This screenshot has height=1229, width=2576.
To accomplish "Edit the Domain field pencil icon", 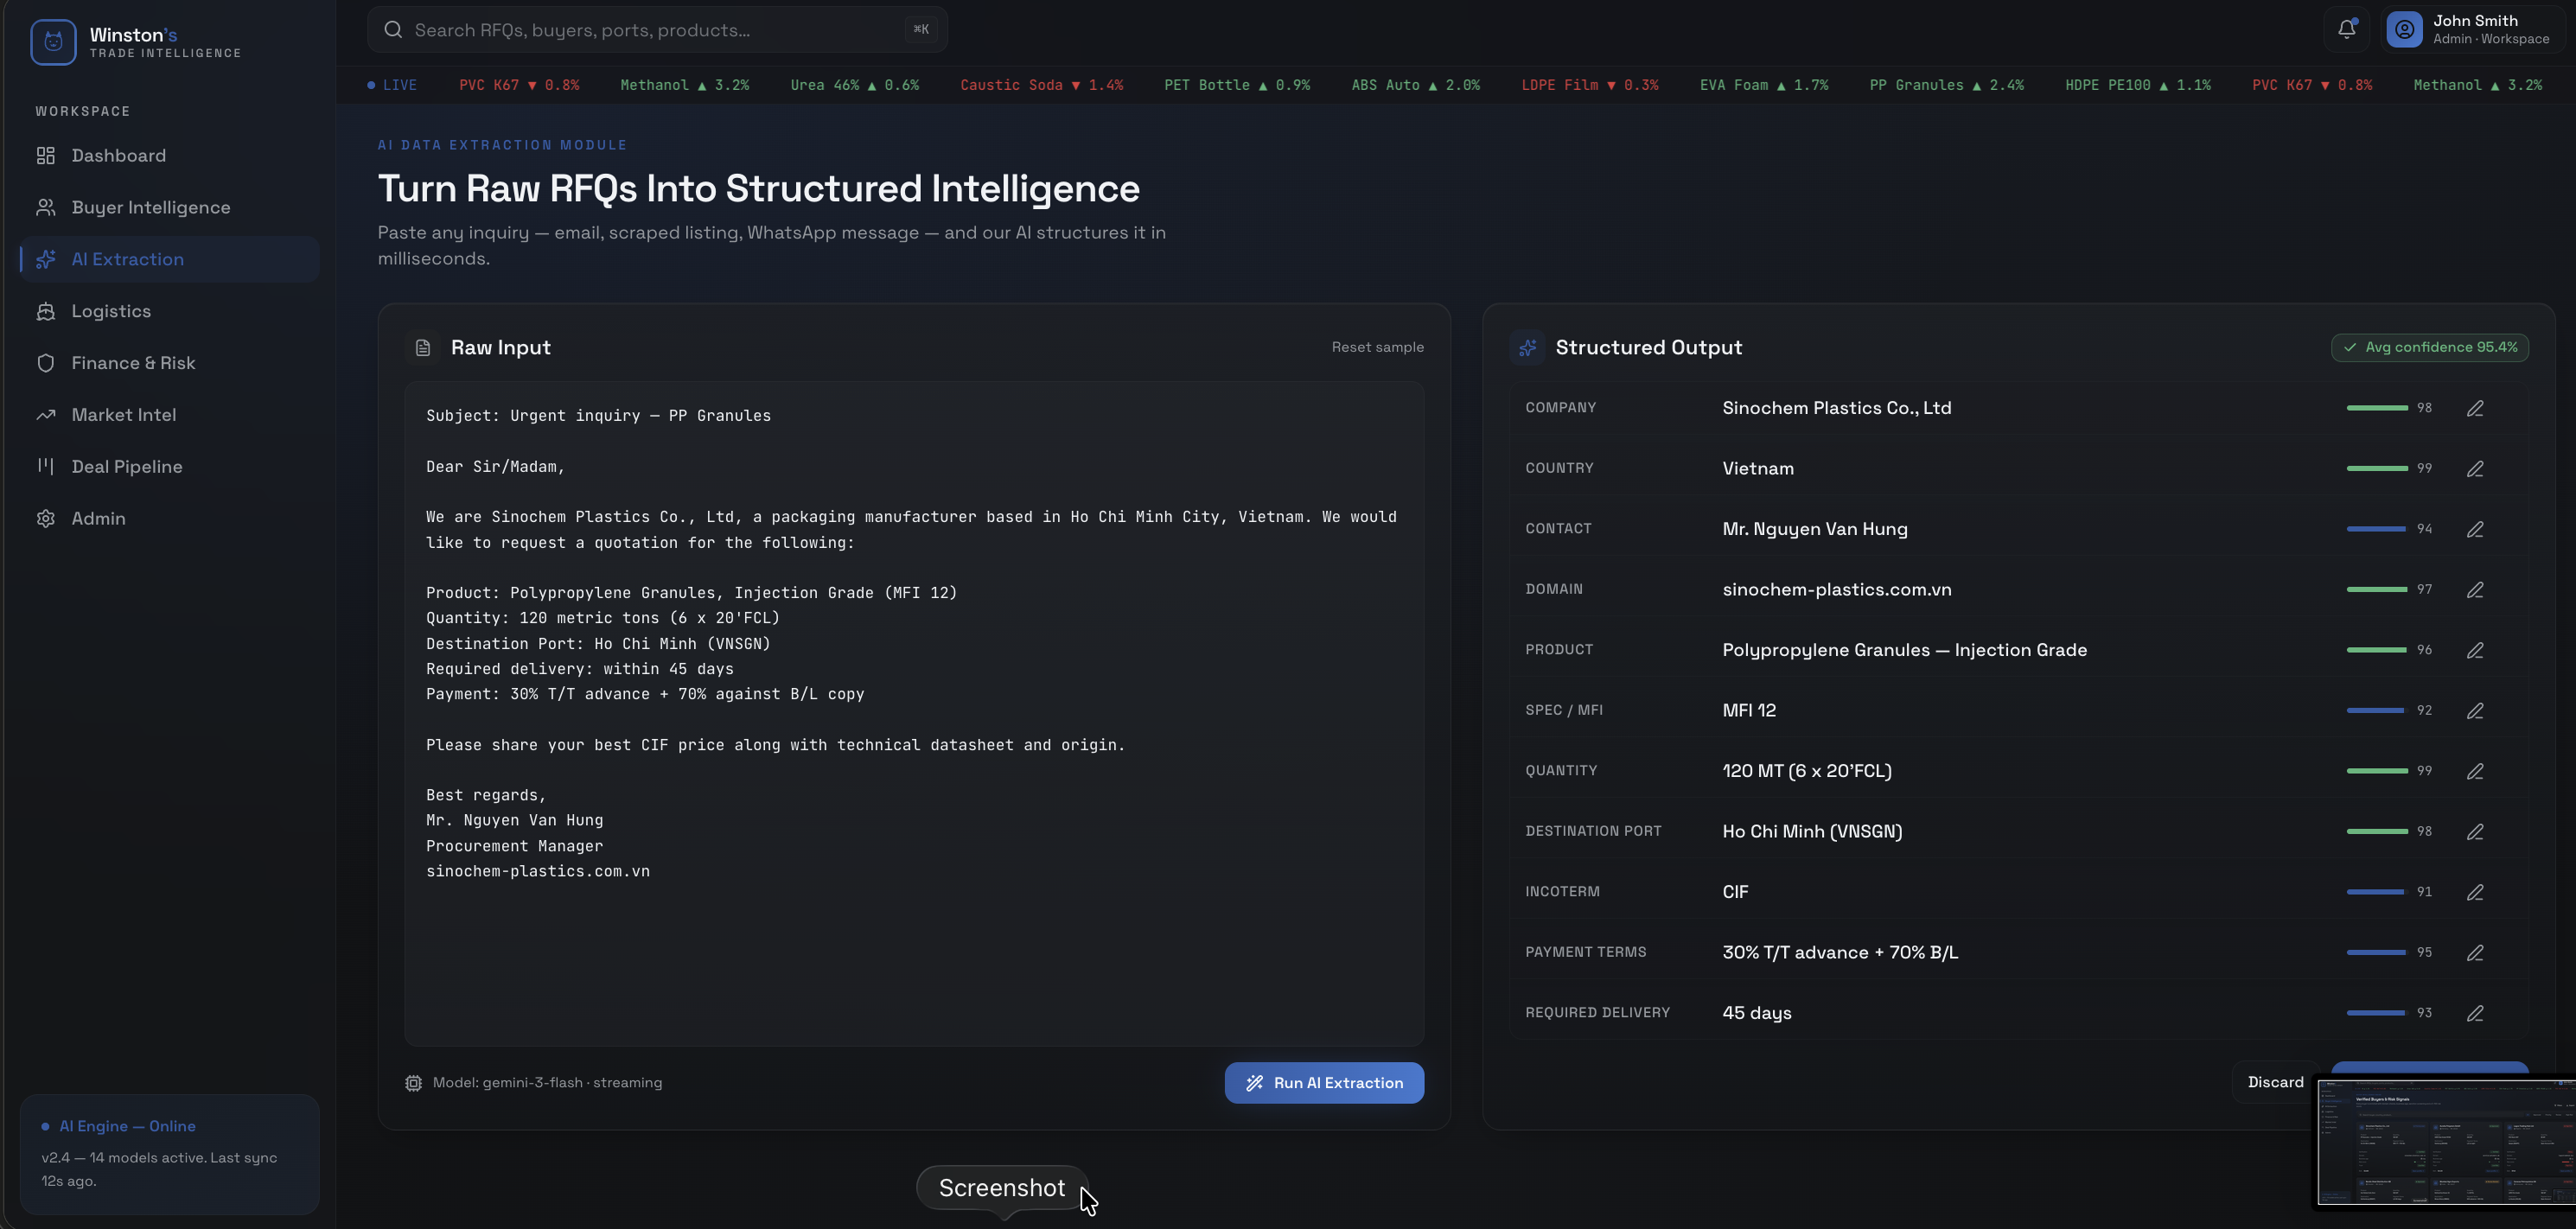I will tap(2475, 590).
